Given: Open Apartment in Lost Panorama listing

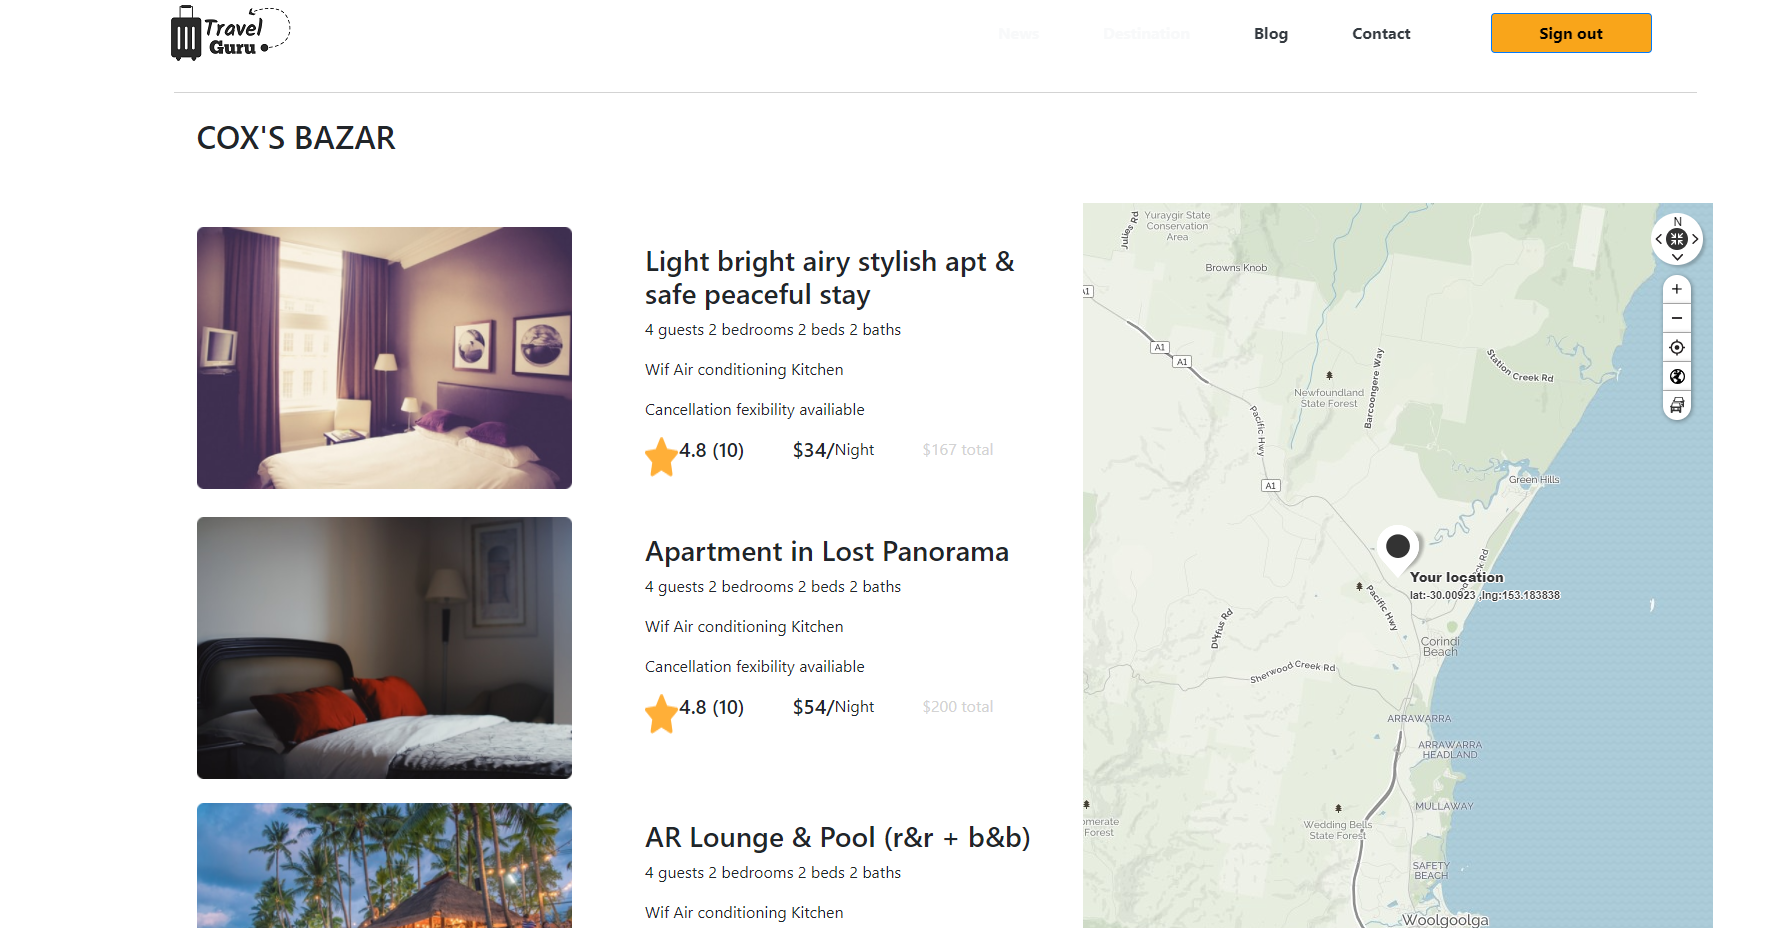Looking at the screenshot, I should 827,552.
